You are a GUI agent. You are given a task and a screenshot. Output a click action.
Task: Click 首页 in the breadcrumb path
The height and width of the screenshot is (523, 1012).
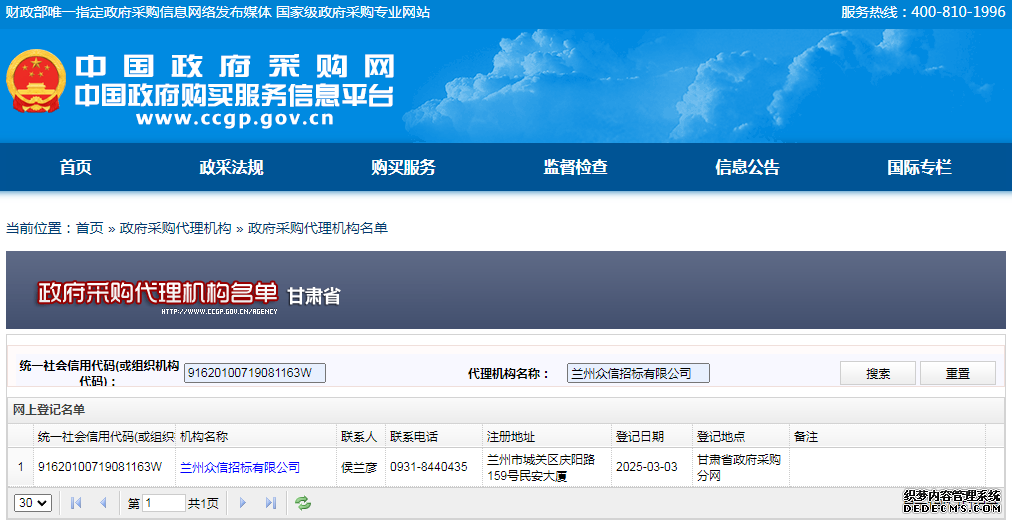click(89, 228)
